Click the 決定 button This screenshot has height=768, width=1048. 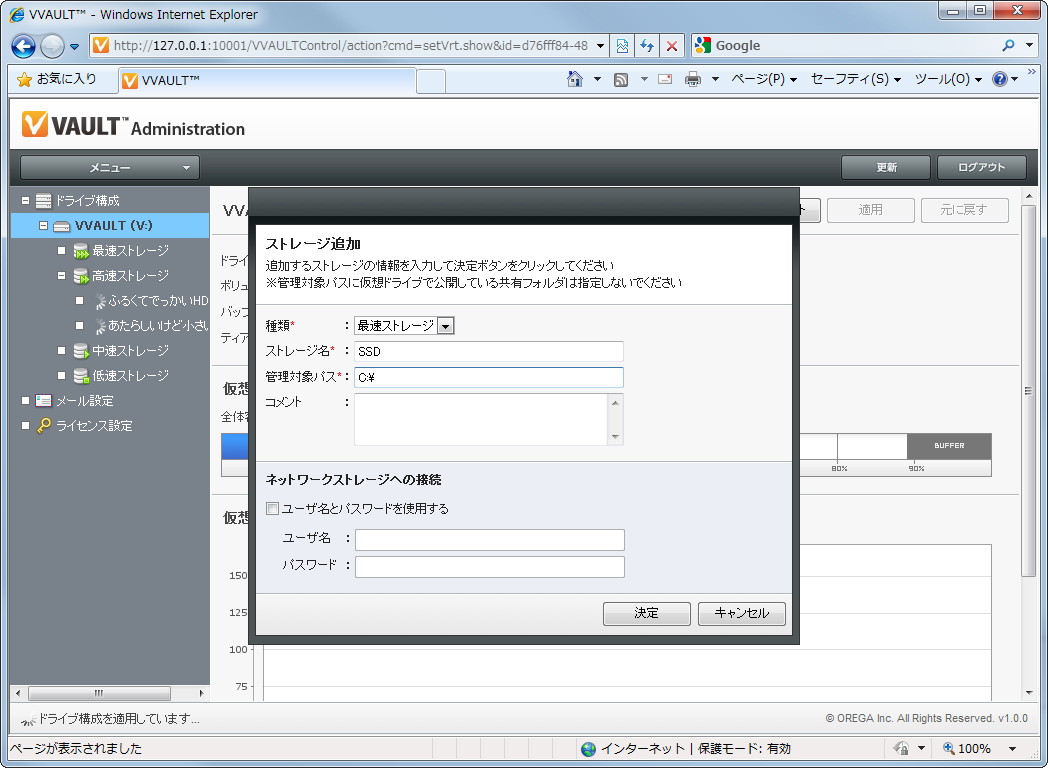click(x=646, y=614)
